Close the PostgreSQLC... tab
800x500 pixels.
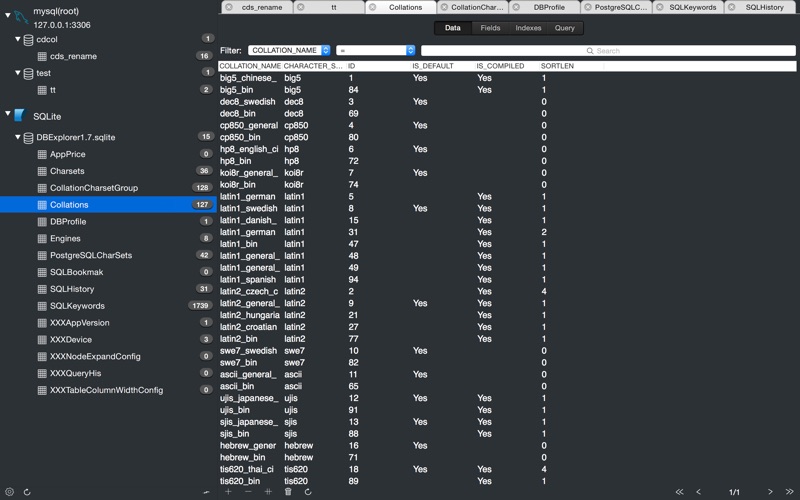588,7
